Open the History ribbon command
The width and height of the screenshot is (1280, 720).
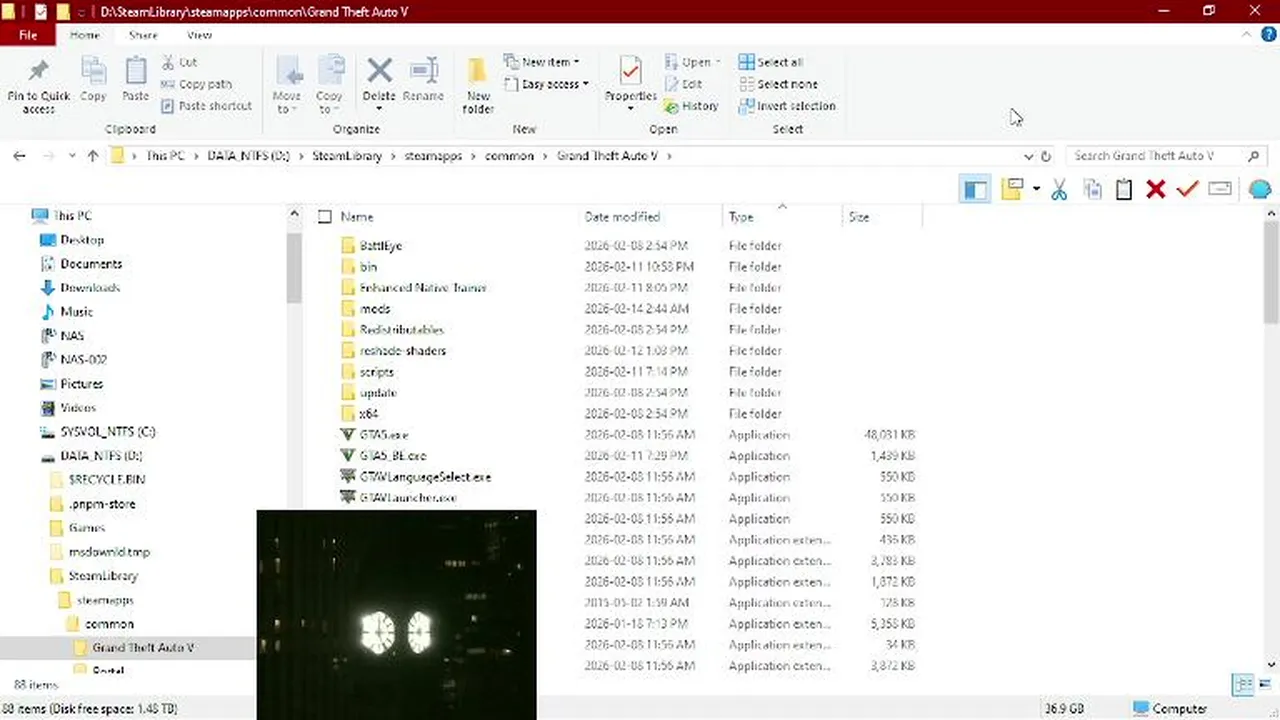690,106
